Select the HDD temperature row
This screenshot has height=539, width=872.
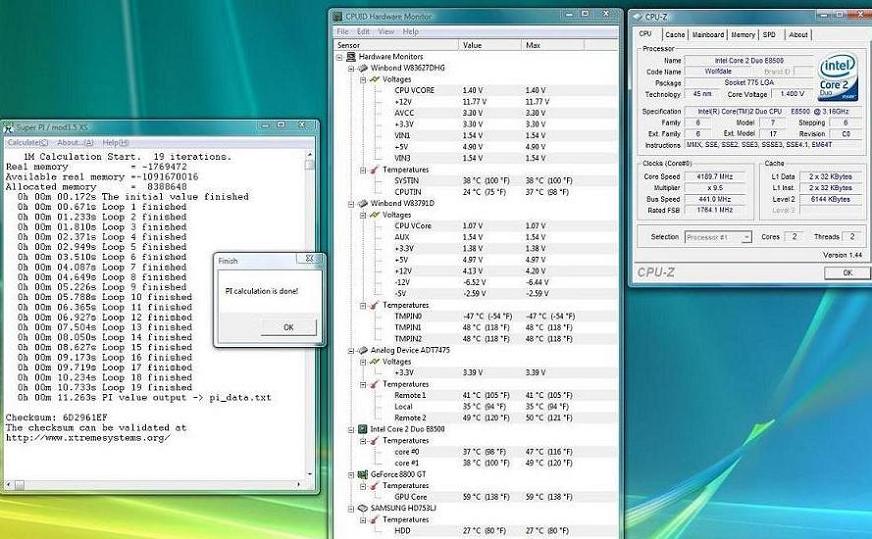[476, 531]
